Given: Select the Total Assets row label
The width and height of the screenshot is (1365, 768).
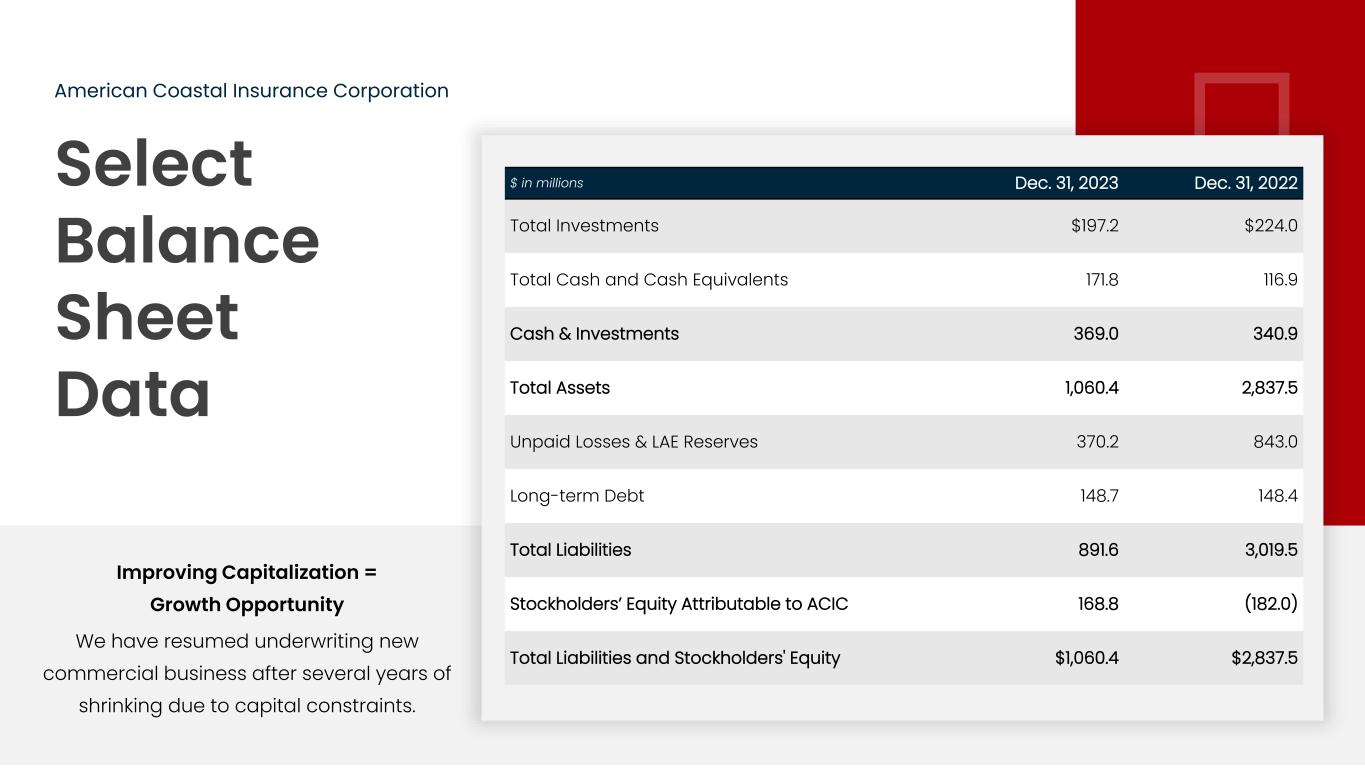Looking at the screenshot, I should tap(559, 388).
